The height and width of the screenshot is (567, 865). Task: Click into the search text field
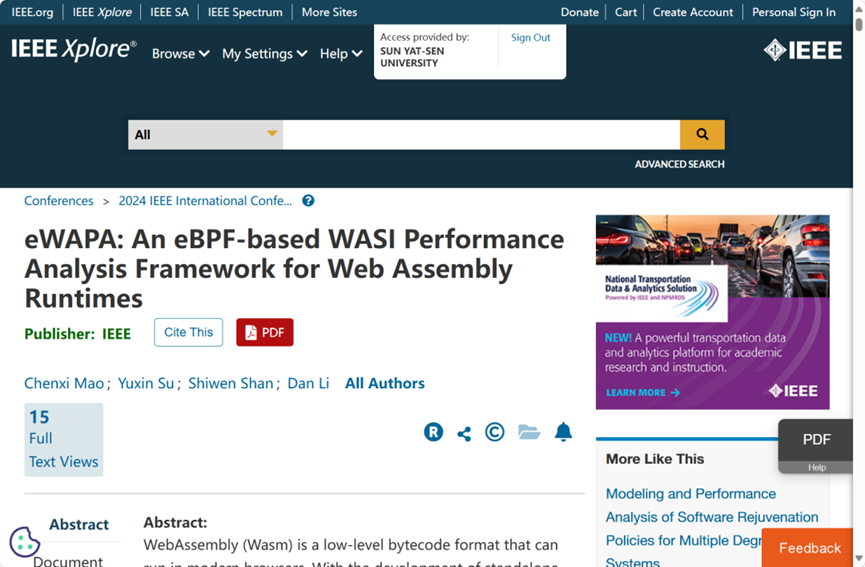pos(480,135)
